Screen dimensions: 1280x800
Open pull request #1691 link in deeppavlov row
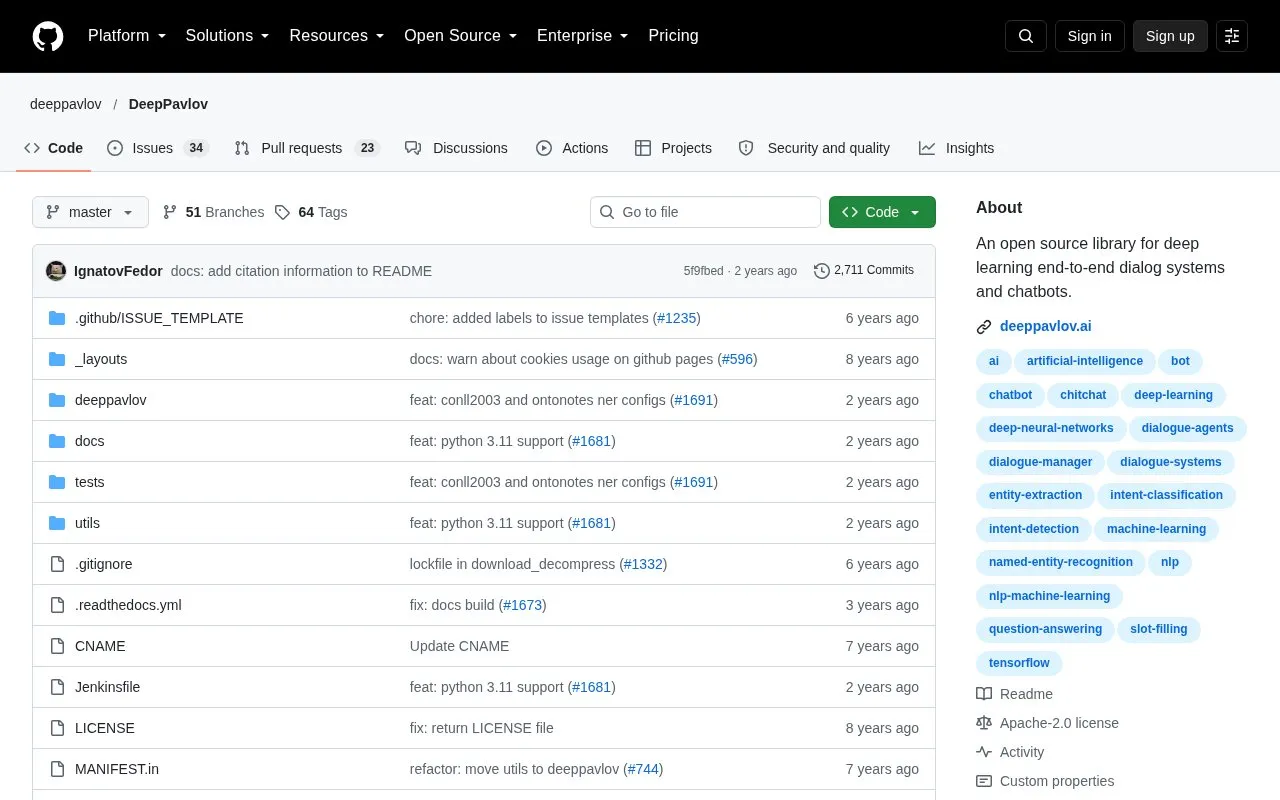(694, 400)
